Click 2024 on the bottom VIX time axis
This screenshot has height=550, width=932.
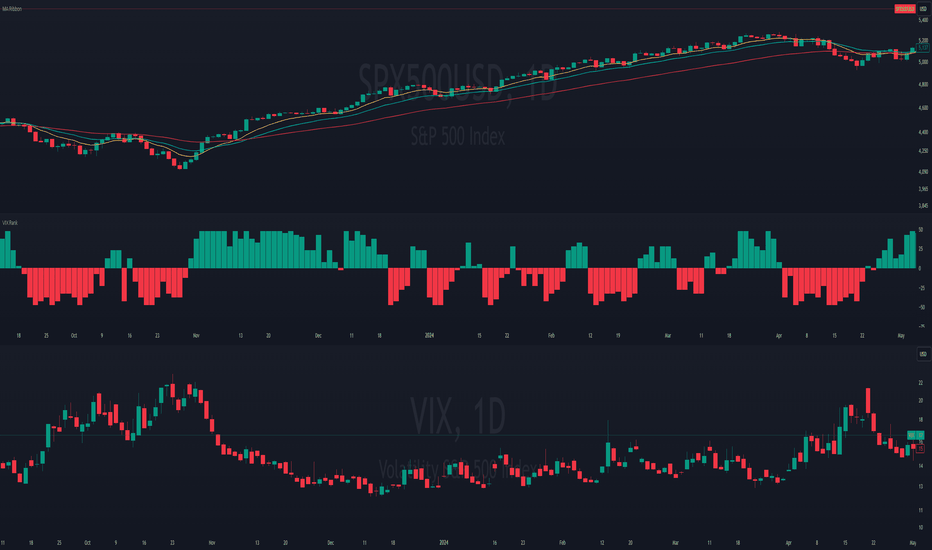tap(443, 543)
